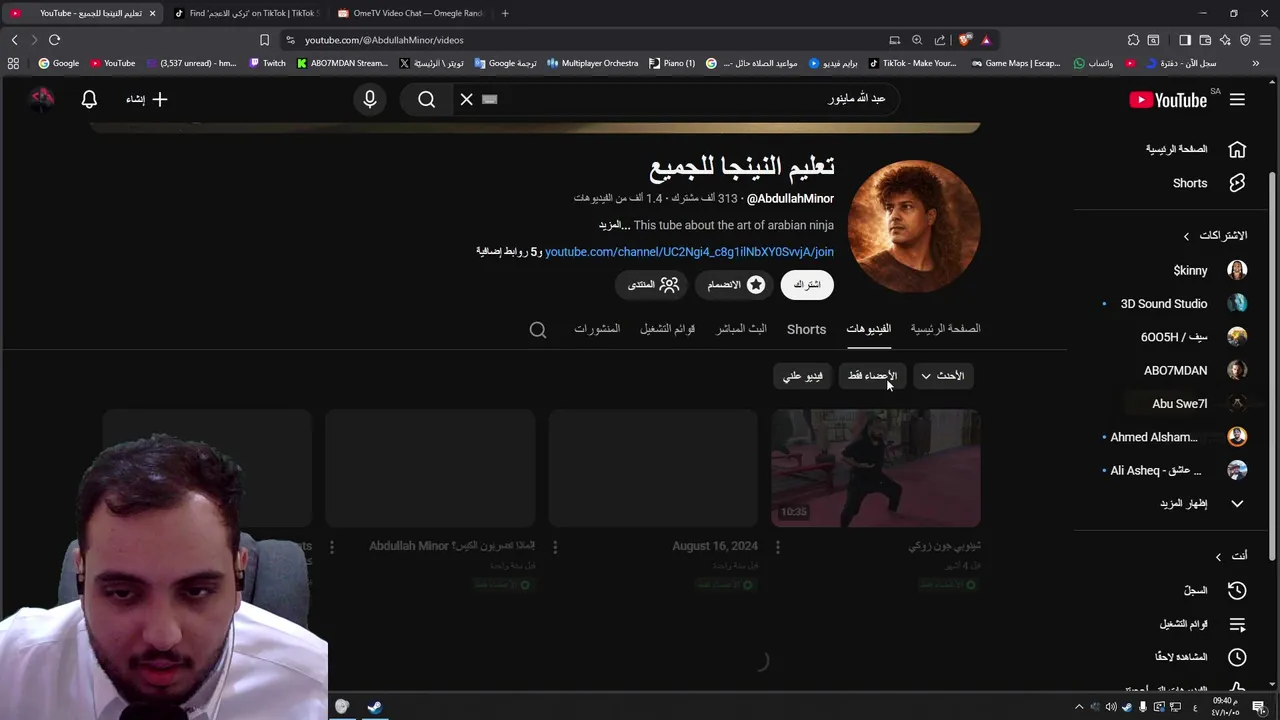
Task: Toggle the public video filter chip
Action: (803, 376)
